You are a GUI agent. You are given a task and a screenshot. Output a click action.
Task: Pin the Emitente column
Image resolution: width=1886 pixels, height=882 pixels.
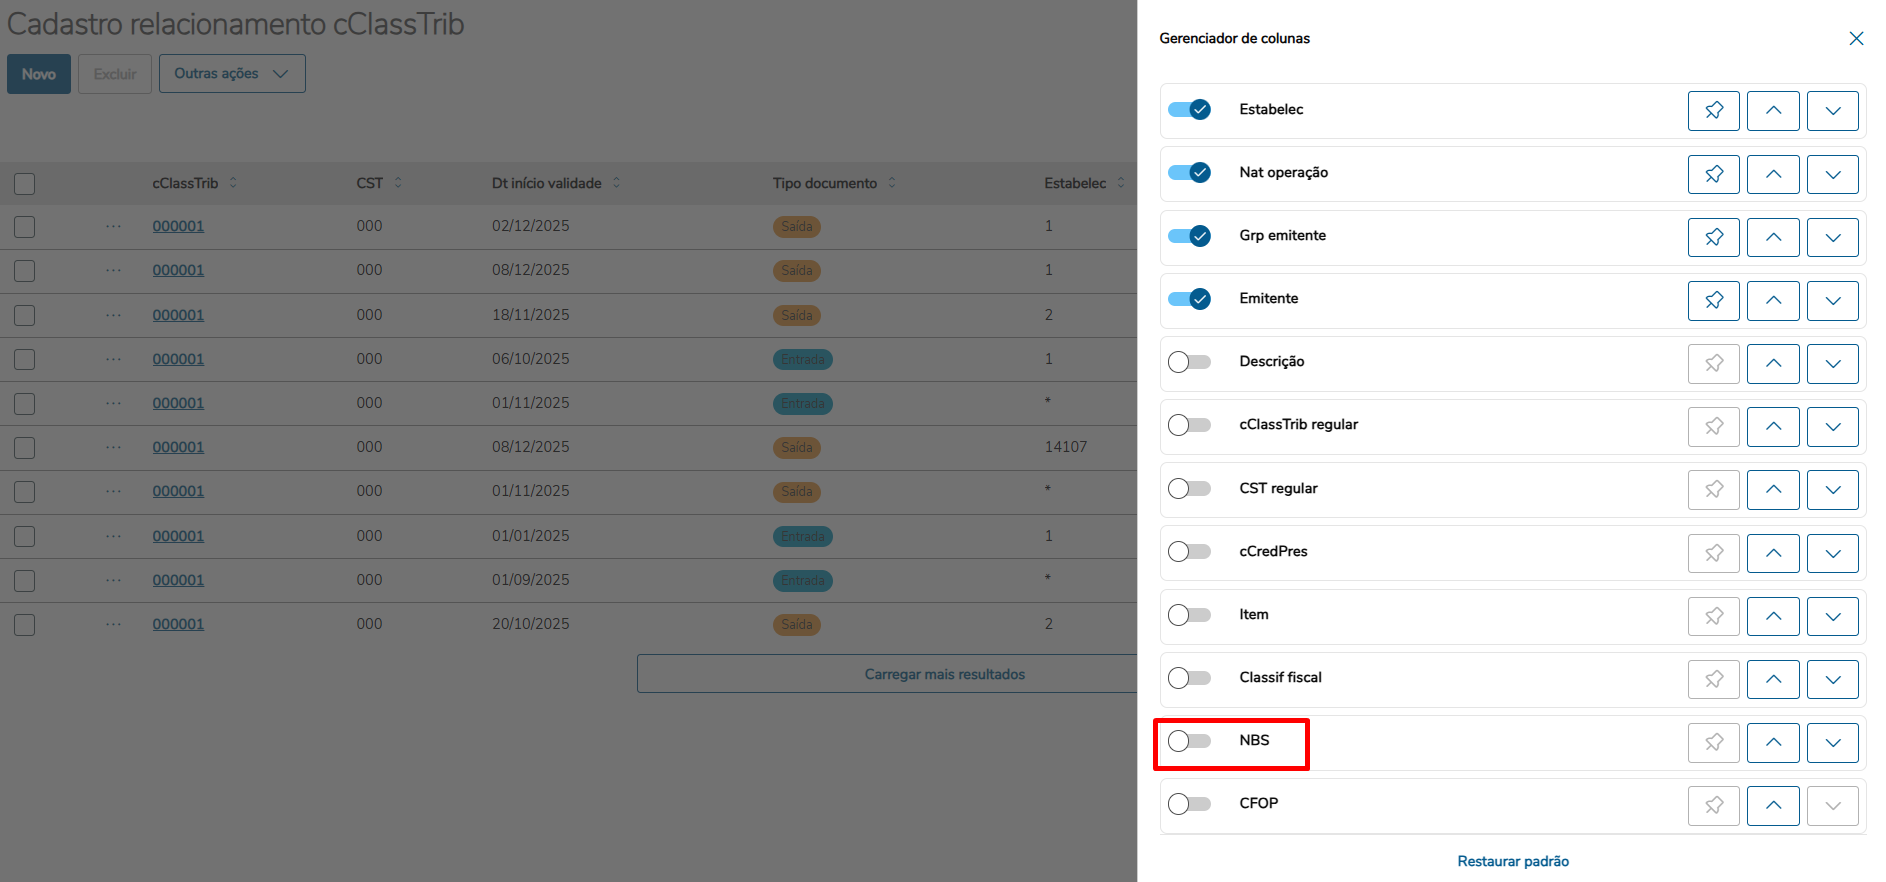coord(1713,300)
